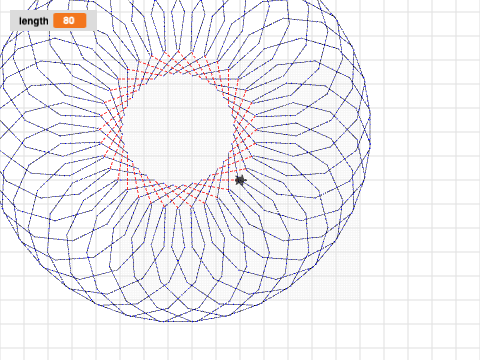Click the length variable monitor label

34,21
